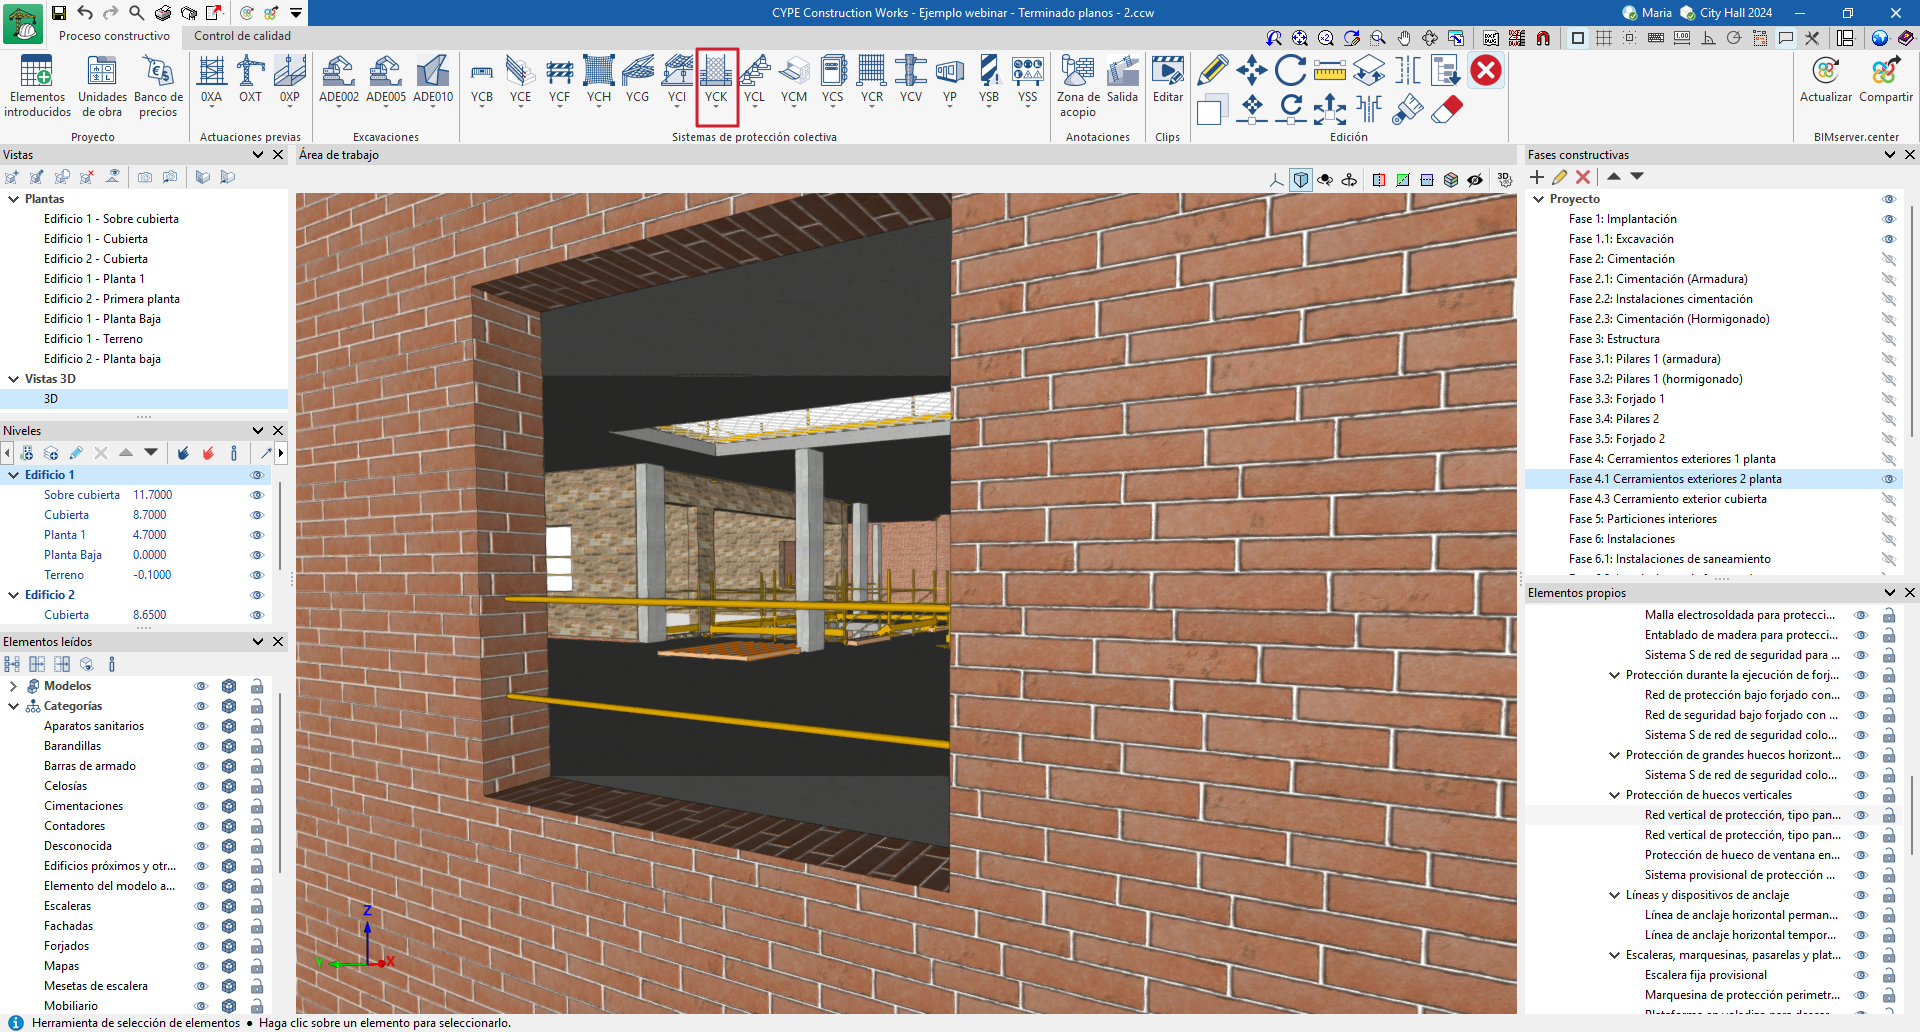Open Banco de precios
1920x1032 pixels.
point(158,86)
